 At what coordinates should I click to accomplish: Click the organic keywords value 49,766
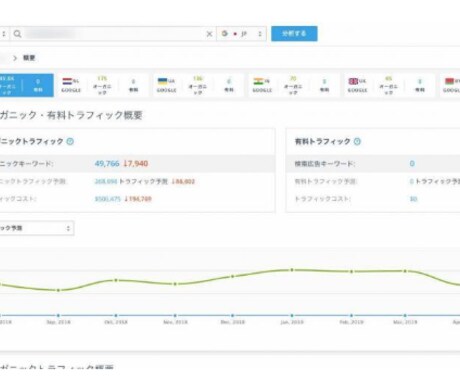107,164
